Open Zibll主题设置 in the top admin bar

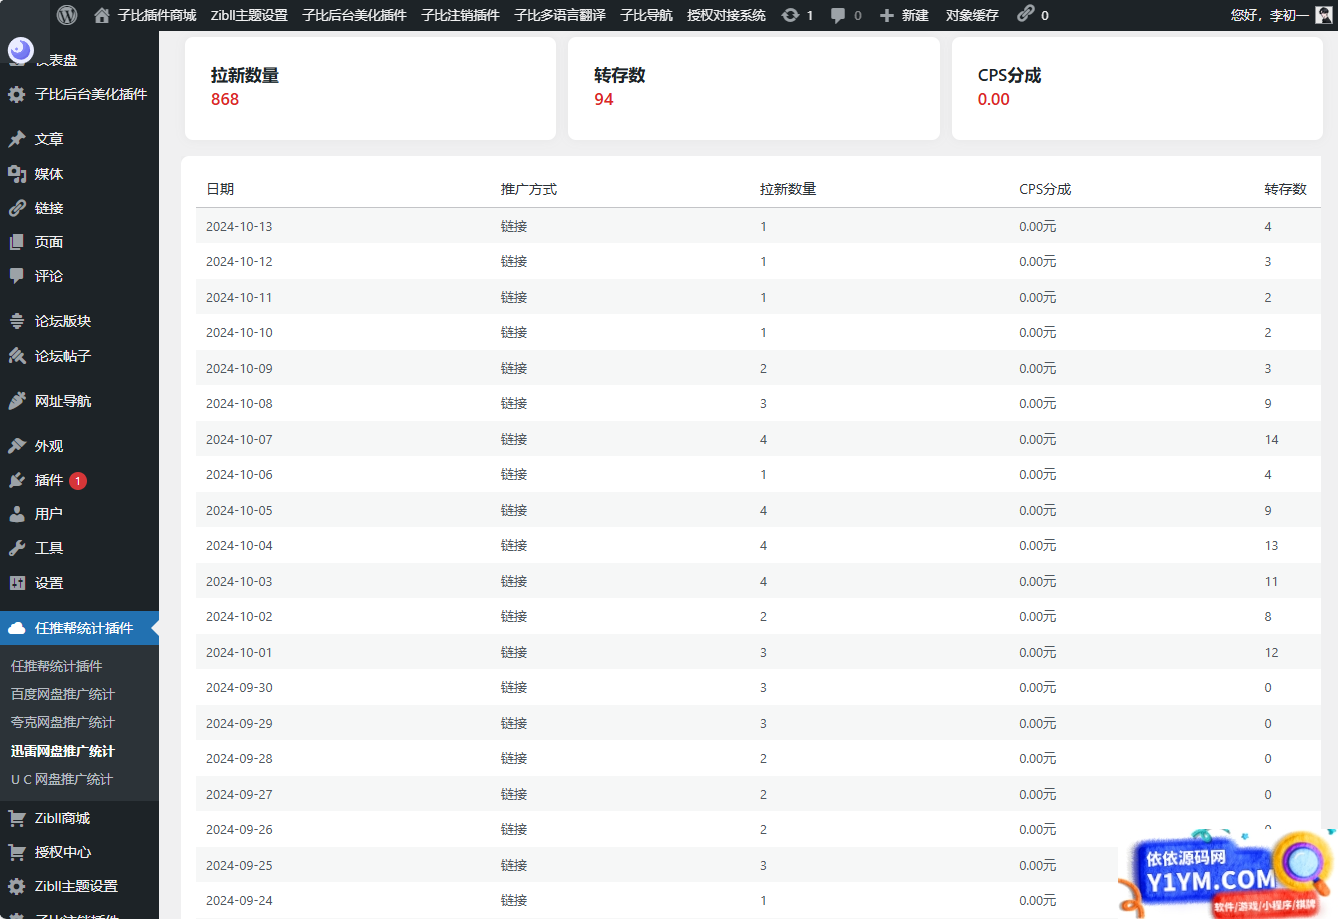(249, 15)
